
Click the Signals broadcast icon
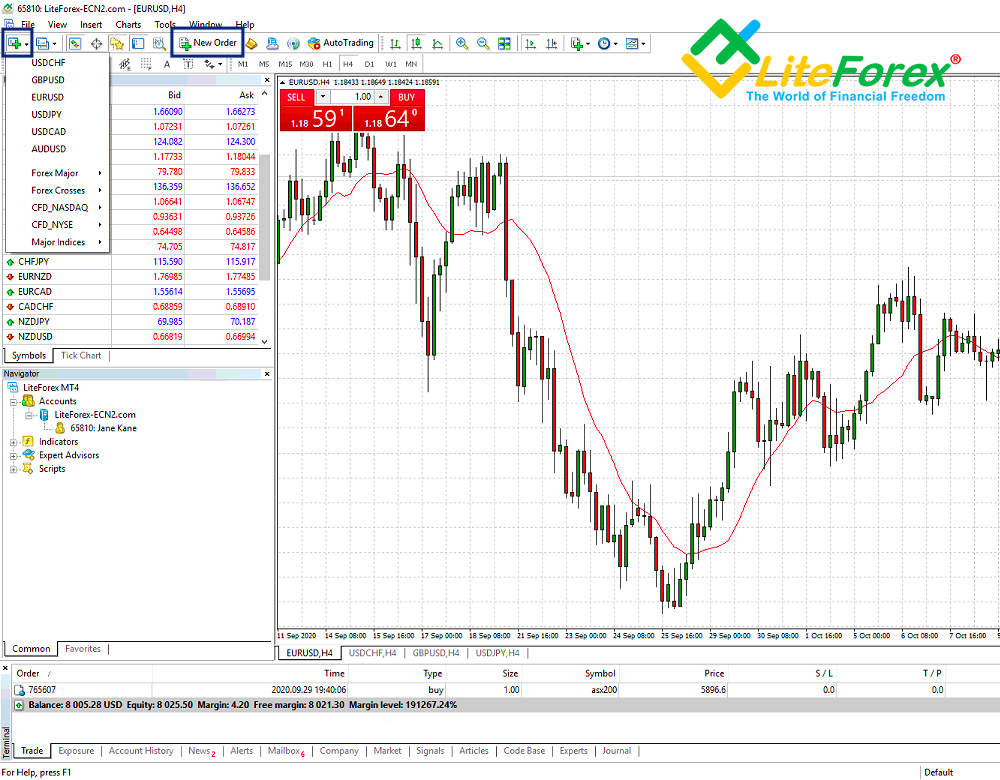(293, 43)
